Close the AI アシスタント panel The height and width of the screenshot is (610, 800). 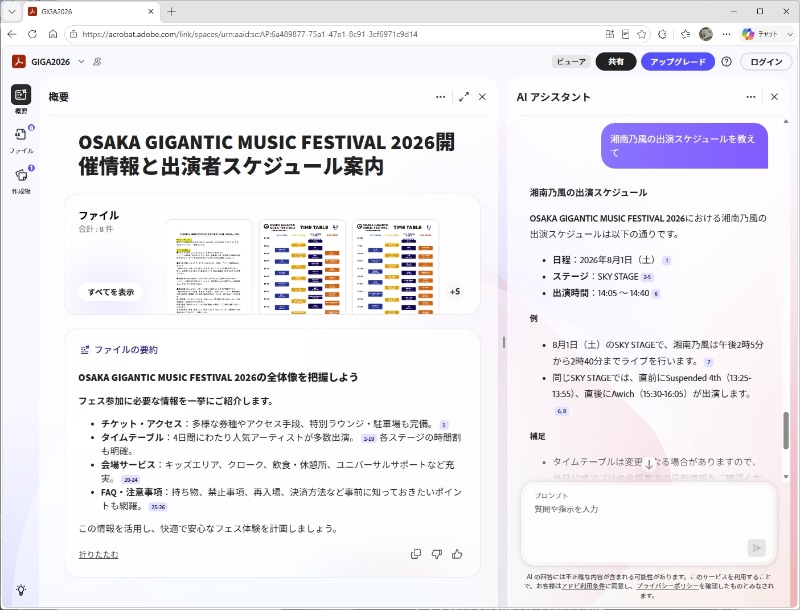pyautogui.click(x=774, y=97)
